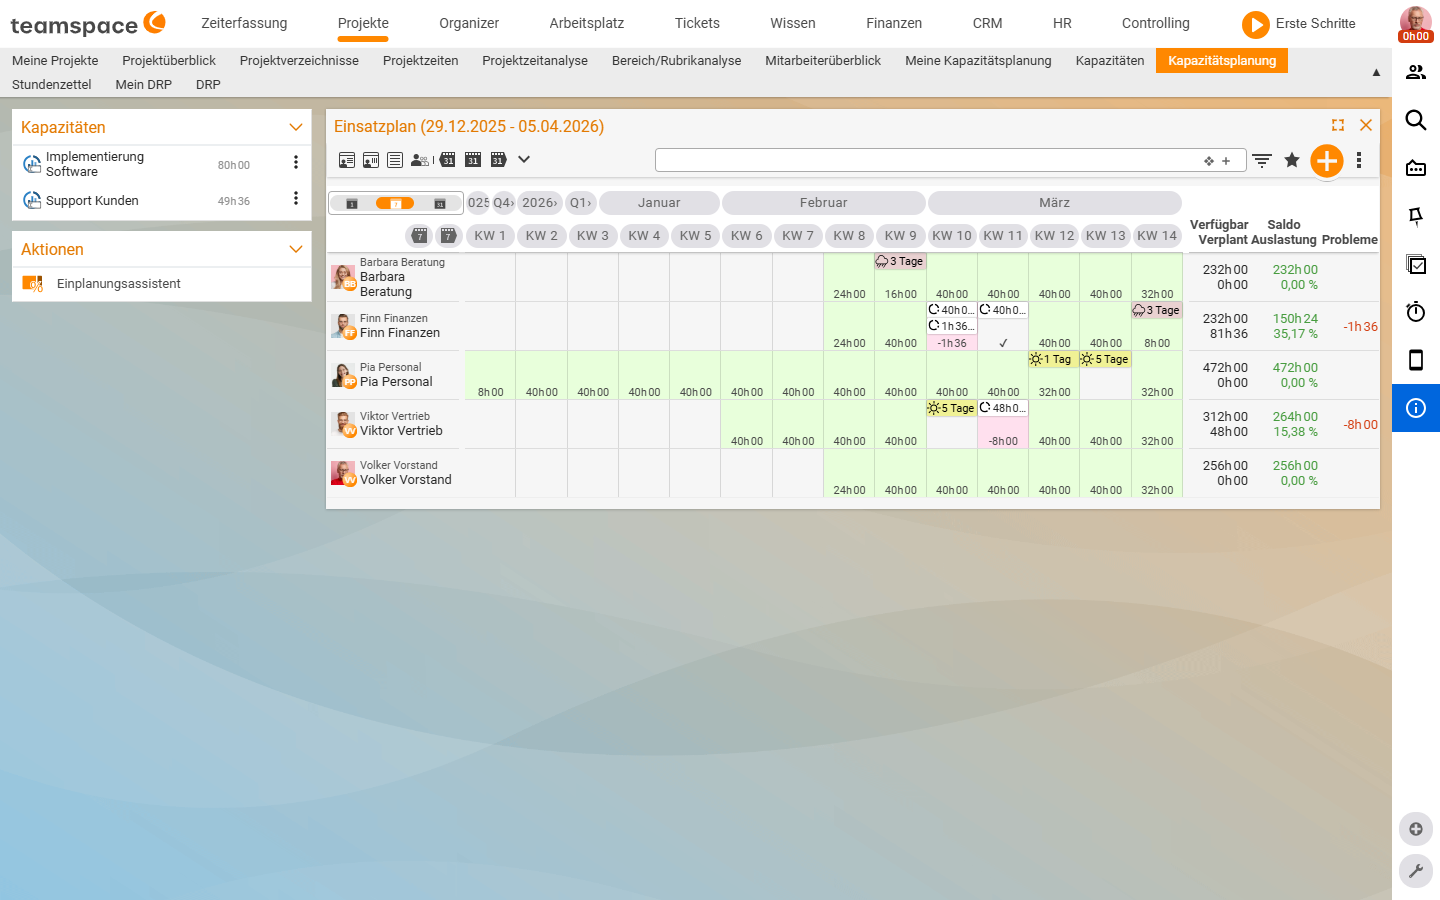Screen dimensions: 1440x900
Task: Collapse the Kapazitäten panel
Action: pyautogui.click(x=296, y=127)
